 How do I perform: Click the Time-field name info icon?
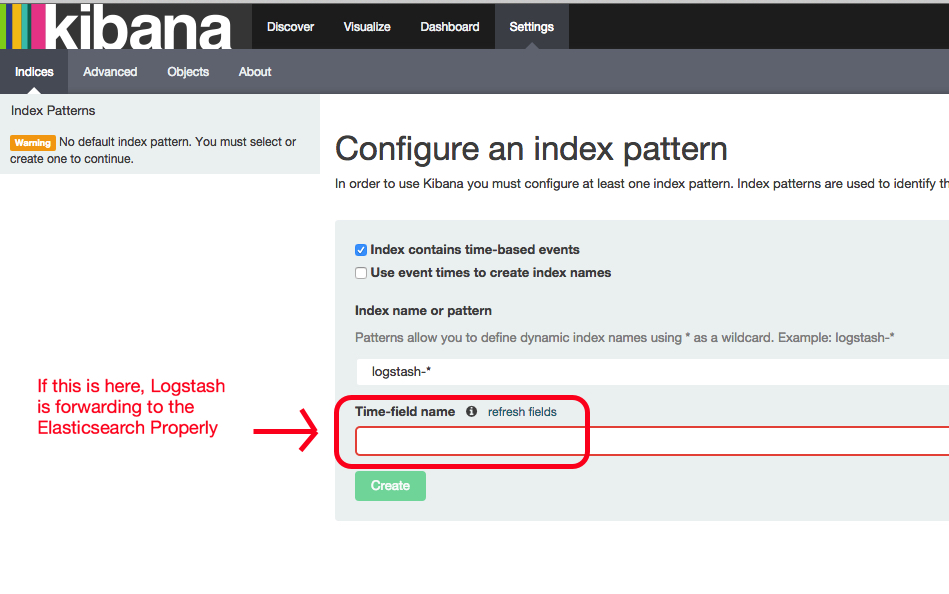click(471, 412)
